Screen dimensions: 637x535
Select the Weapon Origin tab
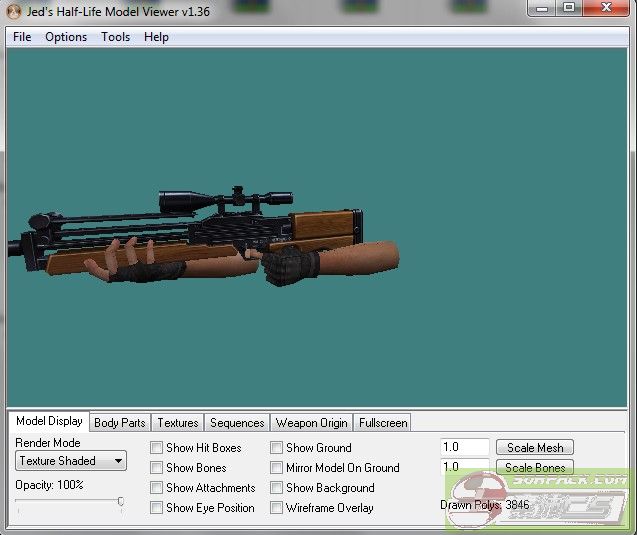pos(311,423)
